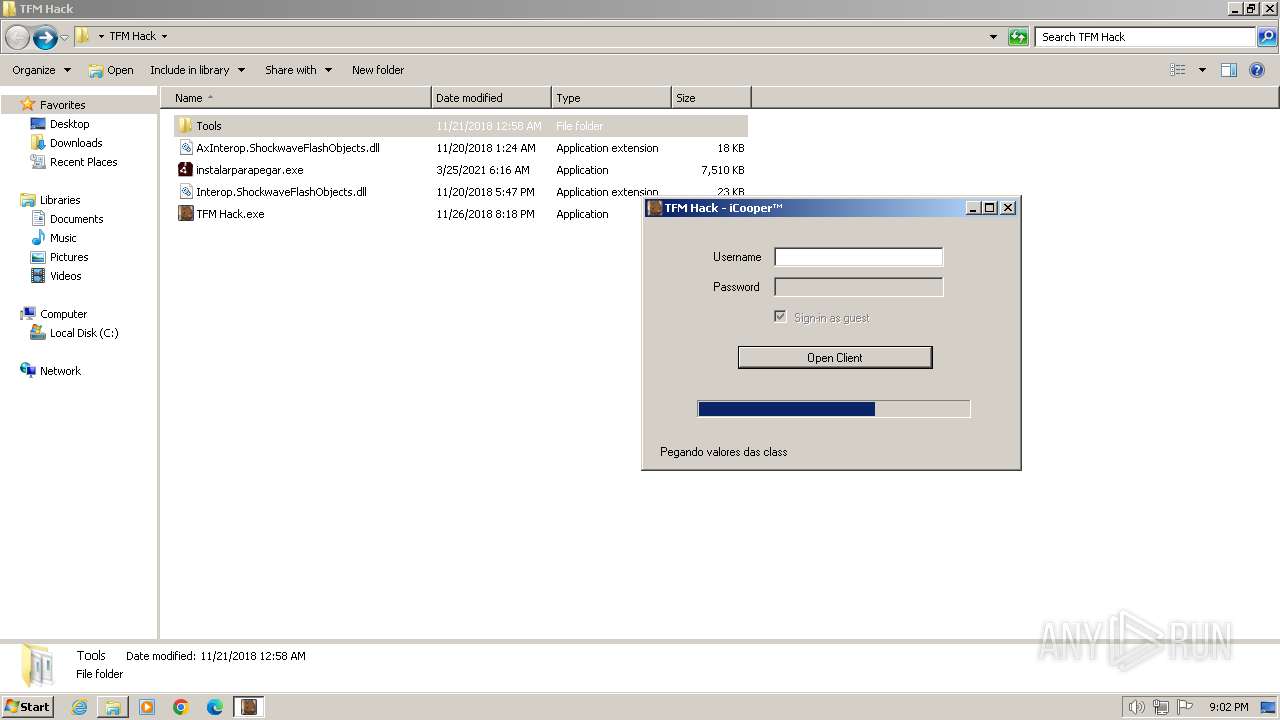Click the loading progress bar in TFM Hack
Screen dimensions: 1280x720
click(834, 409)
